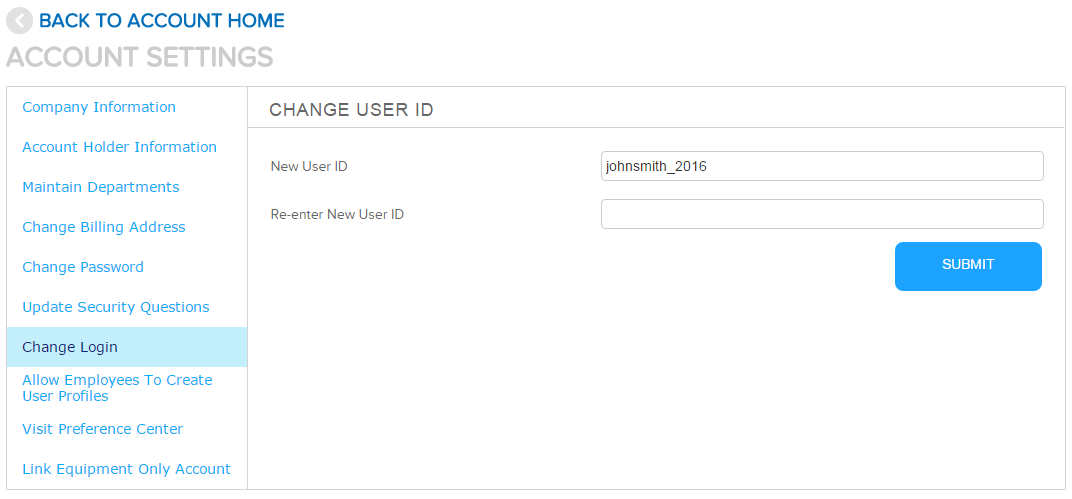Visit Preference Center from sidebar

103,429
